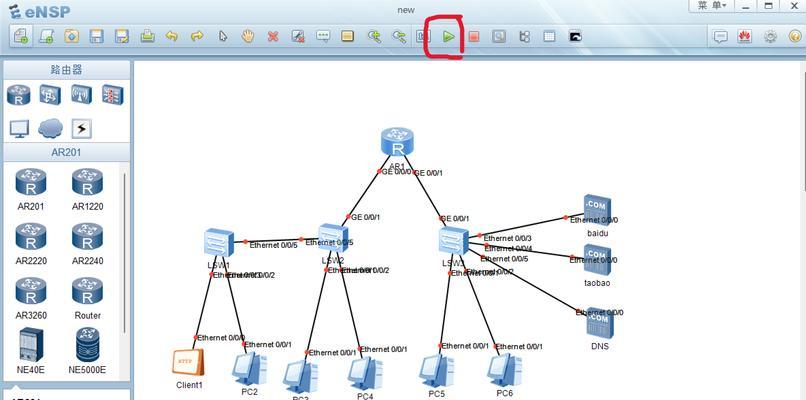This screenshot has width=806, height=400.
Task: Select PC4 in the topology
Action: pos(365,373)
